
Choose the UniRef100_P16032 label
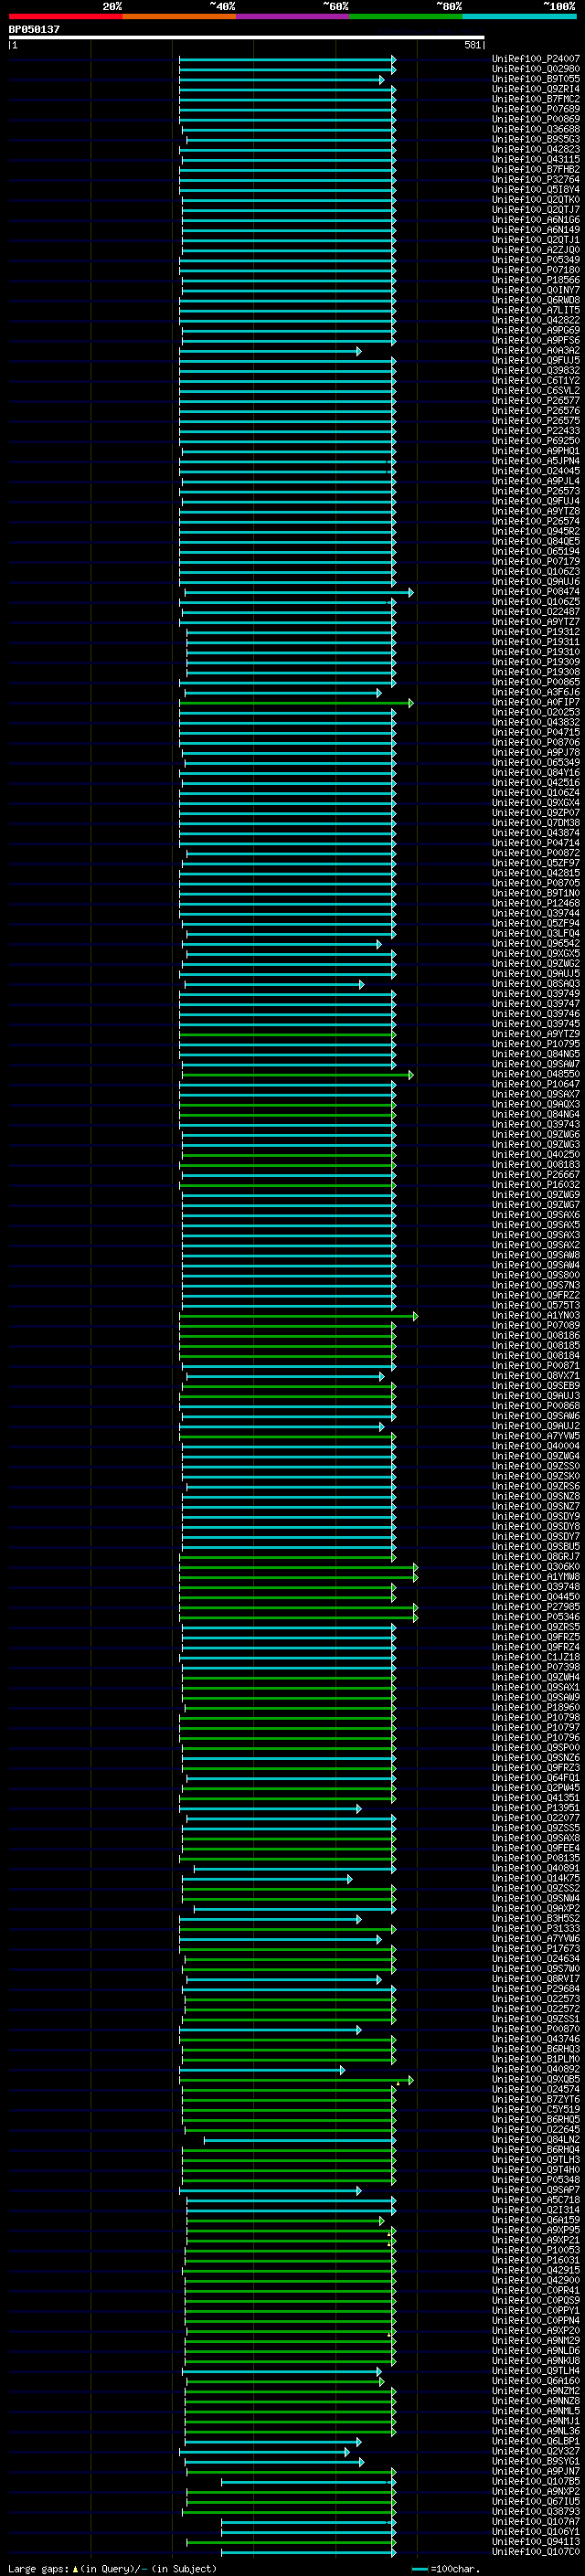pos(536,1185)
